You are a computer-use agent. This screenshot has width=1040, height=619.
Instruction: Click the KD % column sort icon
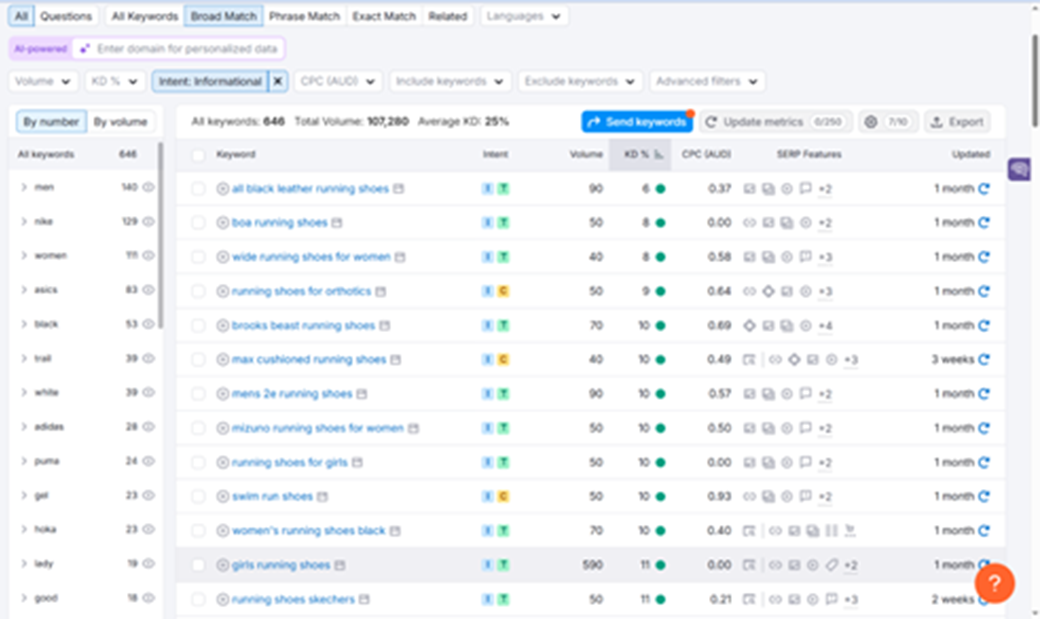tap(658, 155)
